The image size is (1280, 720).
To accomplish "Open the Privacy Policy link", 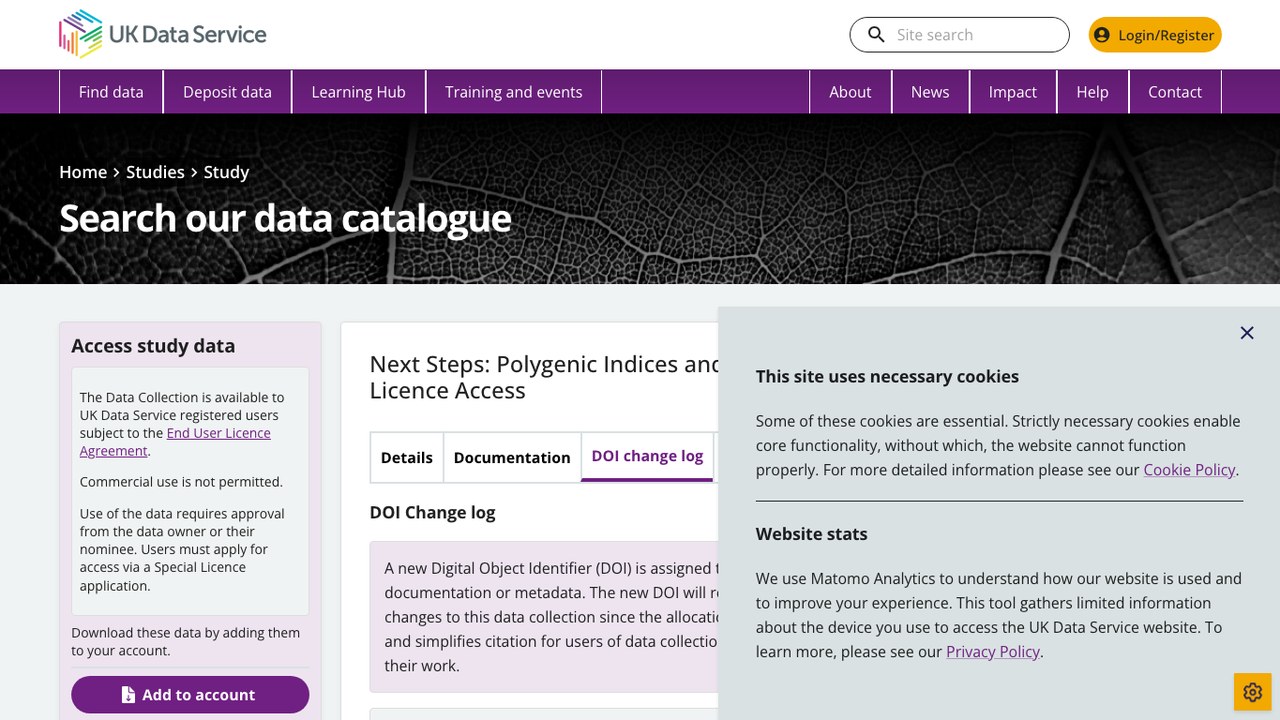I will click(x=993, y=652).
